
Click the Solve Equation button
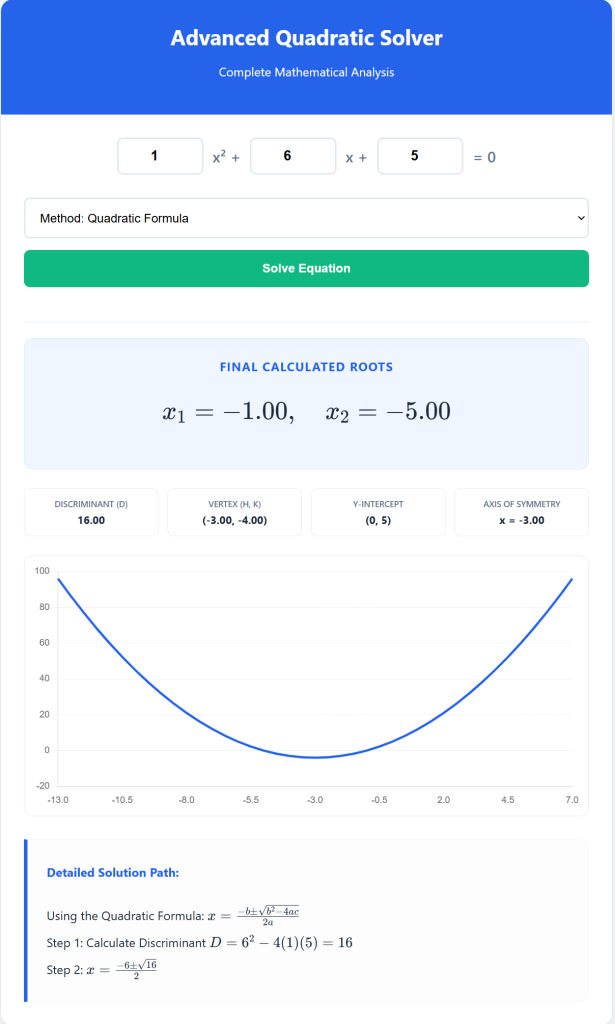click(x=306, y=268)
